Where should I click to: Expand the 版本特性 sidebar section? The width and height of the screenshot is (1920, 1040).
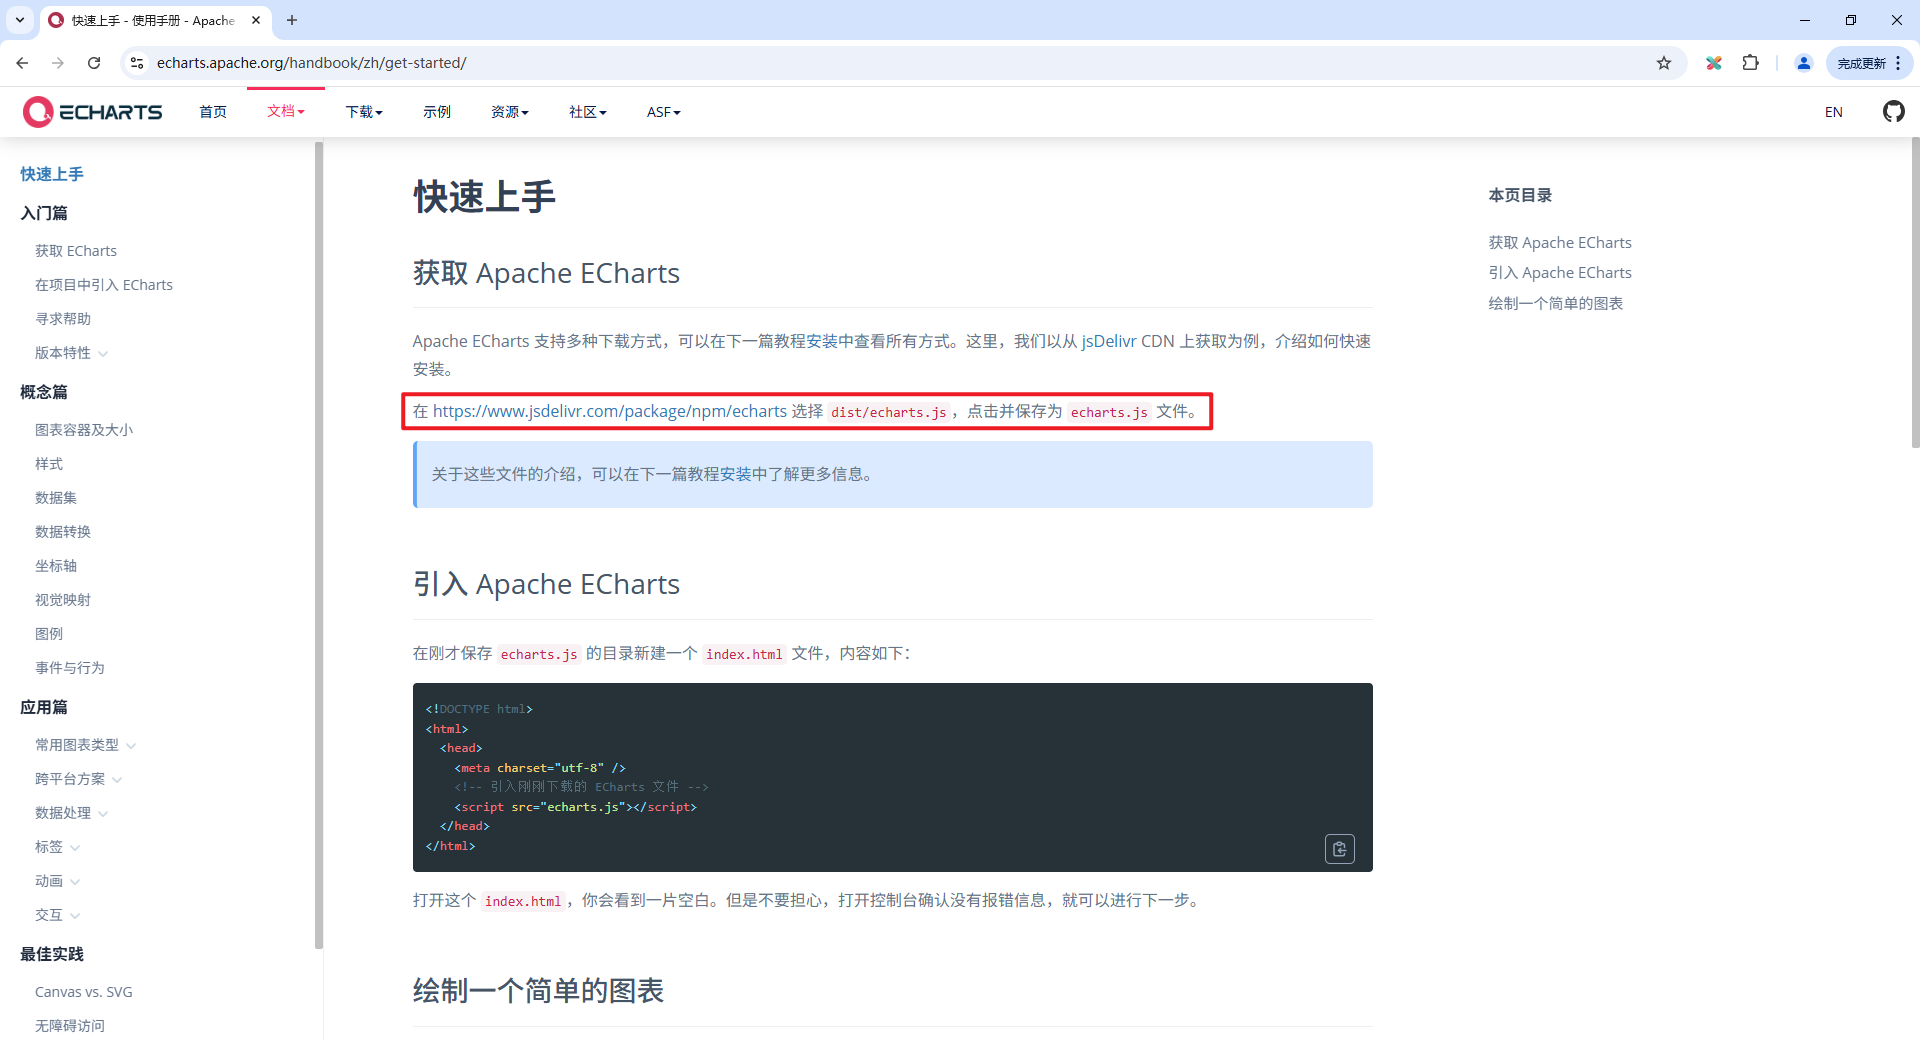[x=70, y=352]
